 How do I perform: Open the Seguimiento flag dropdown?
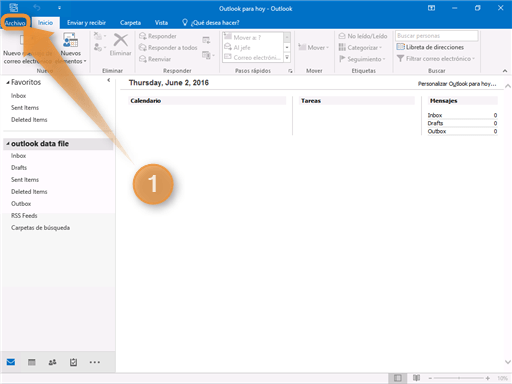362,59
